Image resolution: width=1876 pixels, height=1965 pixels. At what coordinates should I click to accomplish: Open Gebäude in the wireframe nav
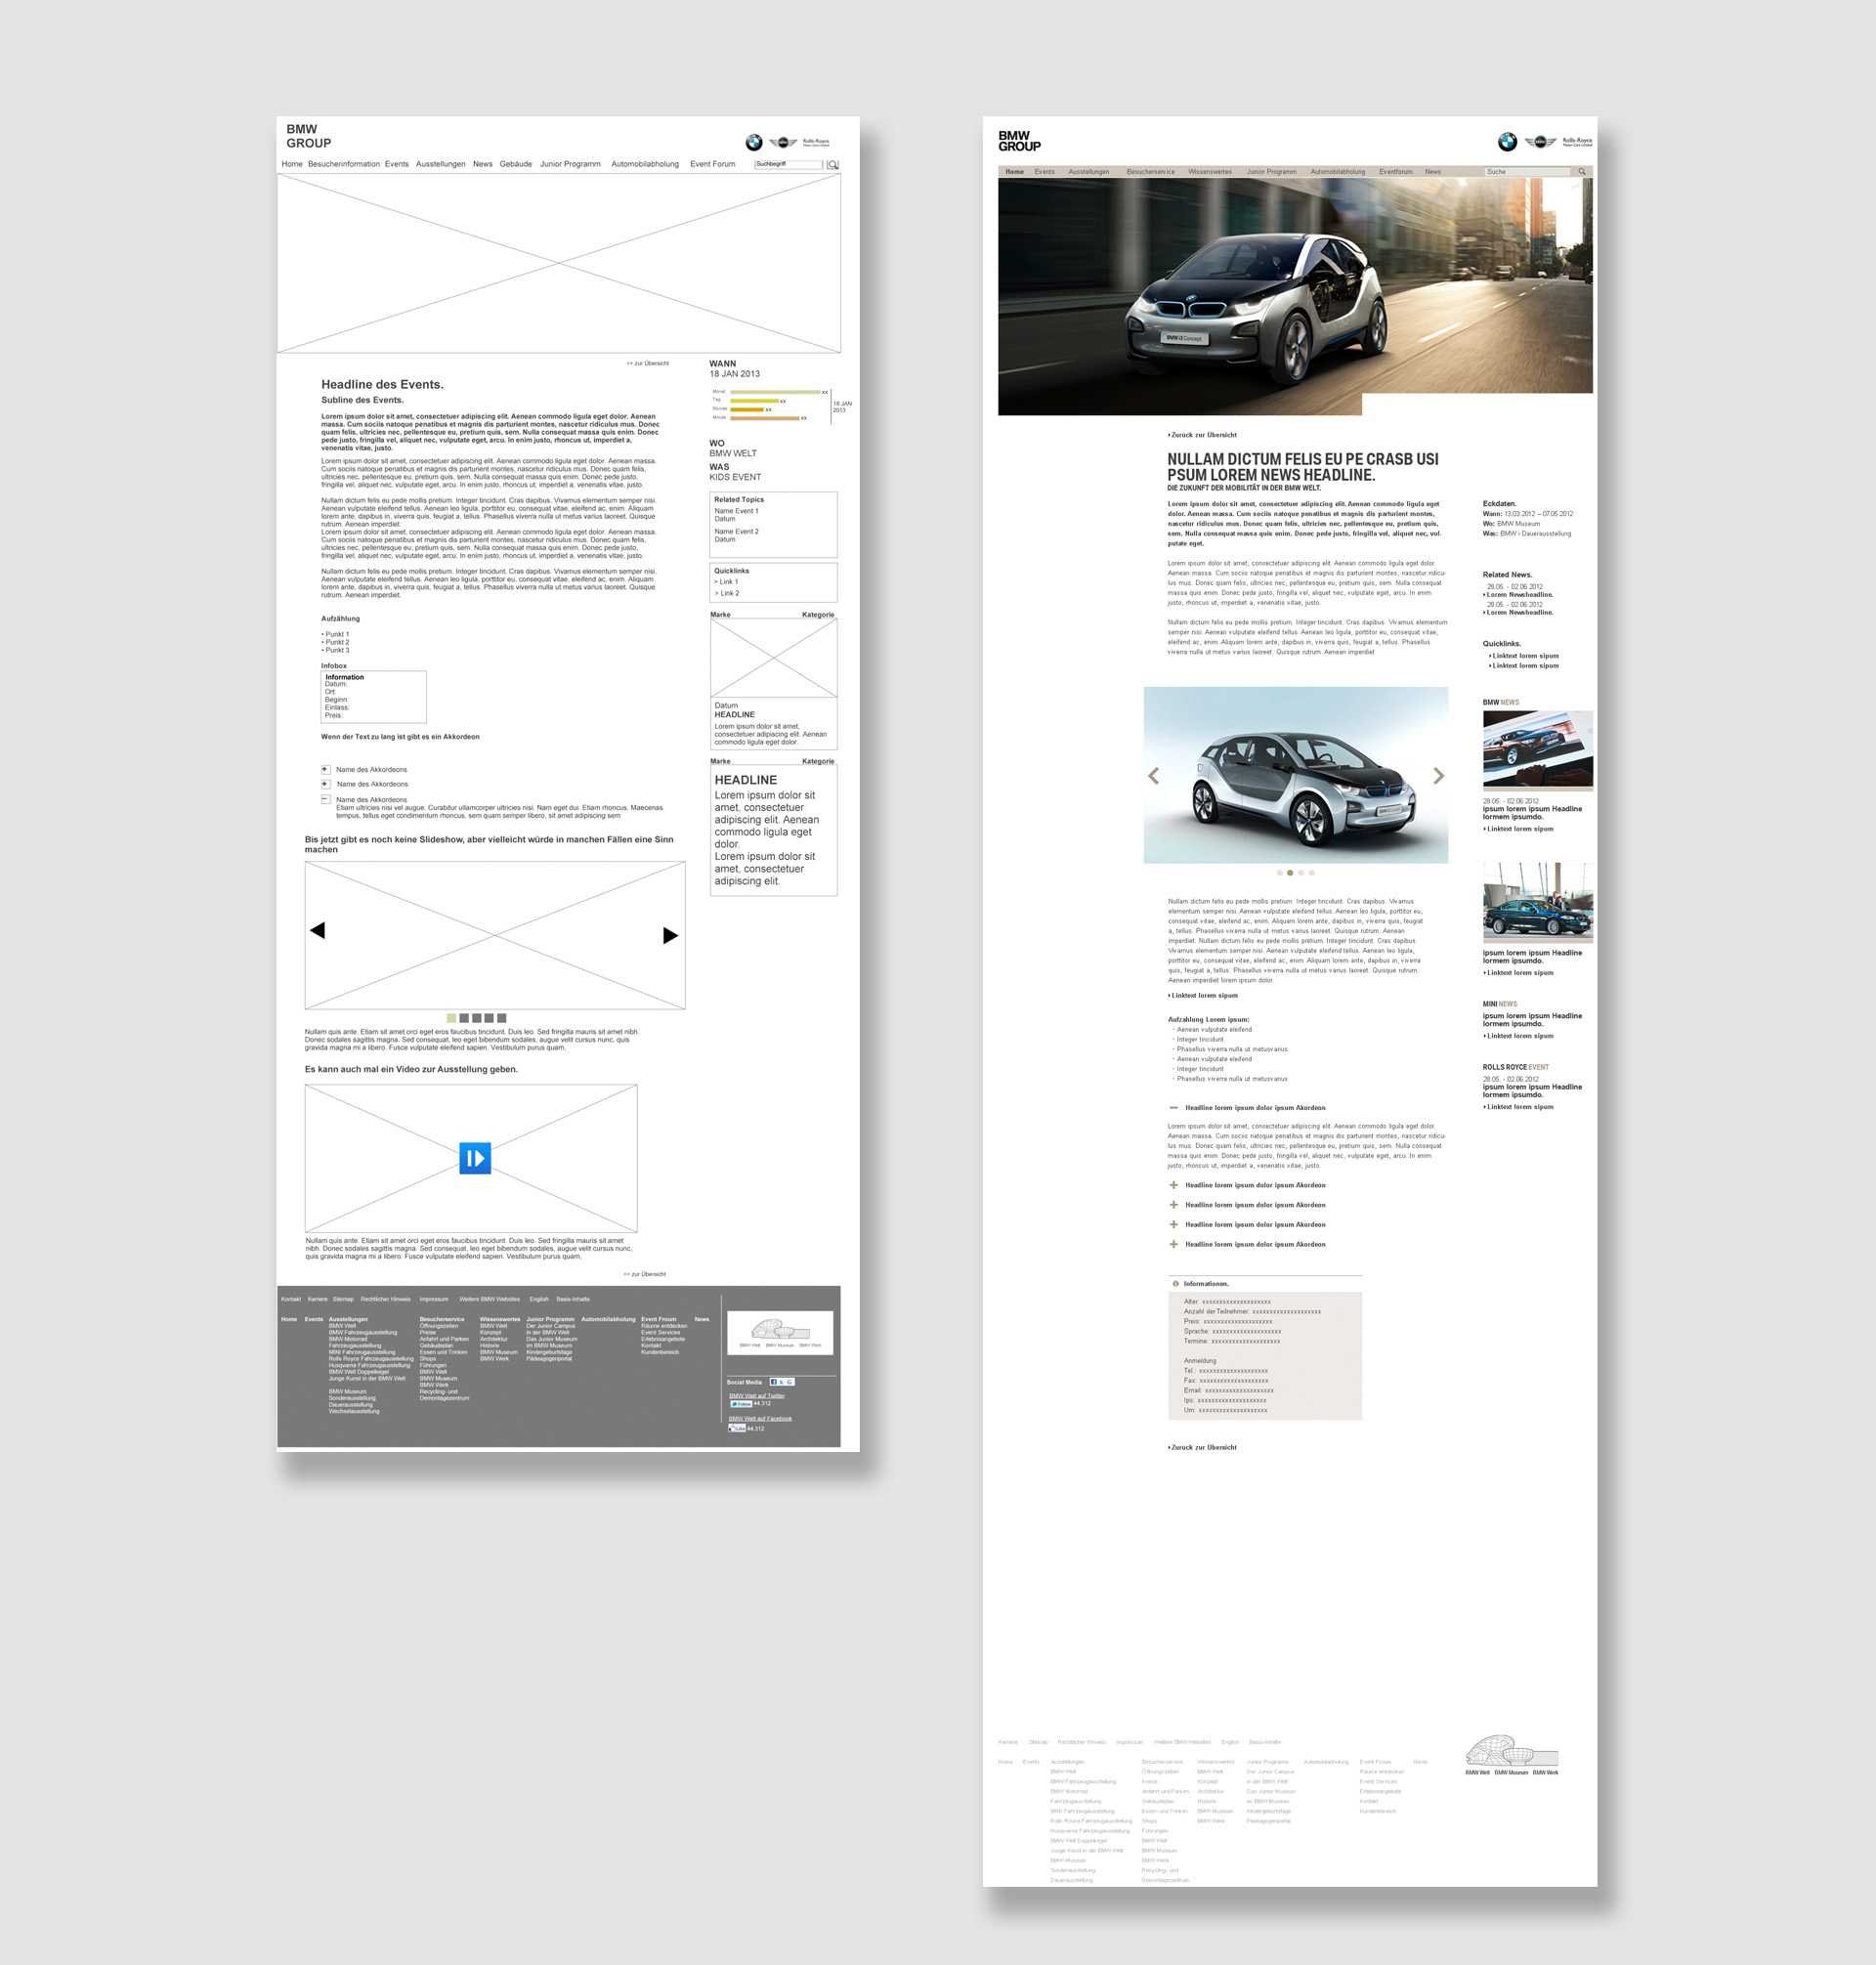point(516,164)
